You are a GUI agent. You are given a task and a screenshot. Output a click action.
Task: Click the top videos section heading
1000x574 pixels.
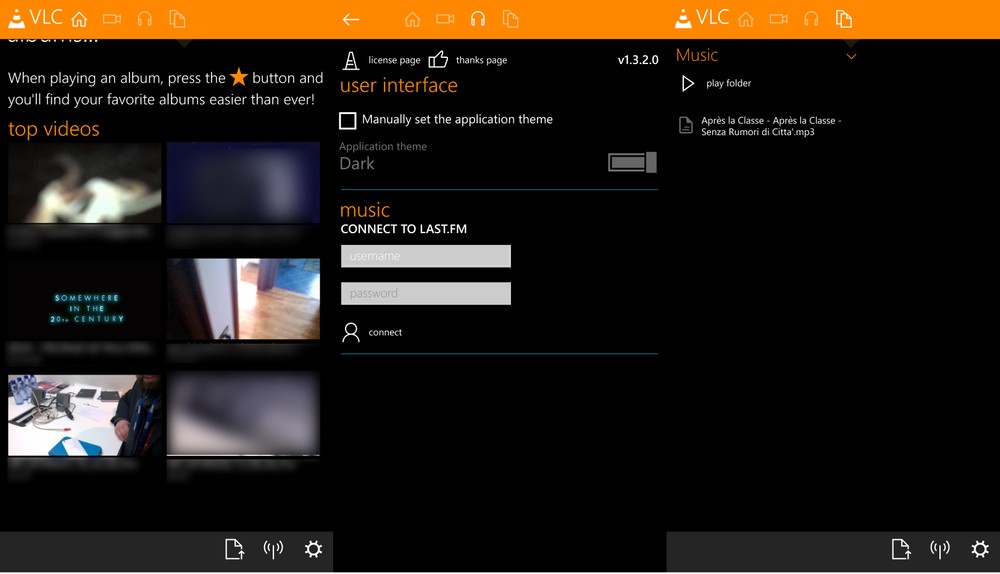coord(54,129)
